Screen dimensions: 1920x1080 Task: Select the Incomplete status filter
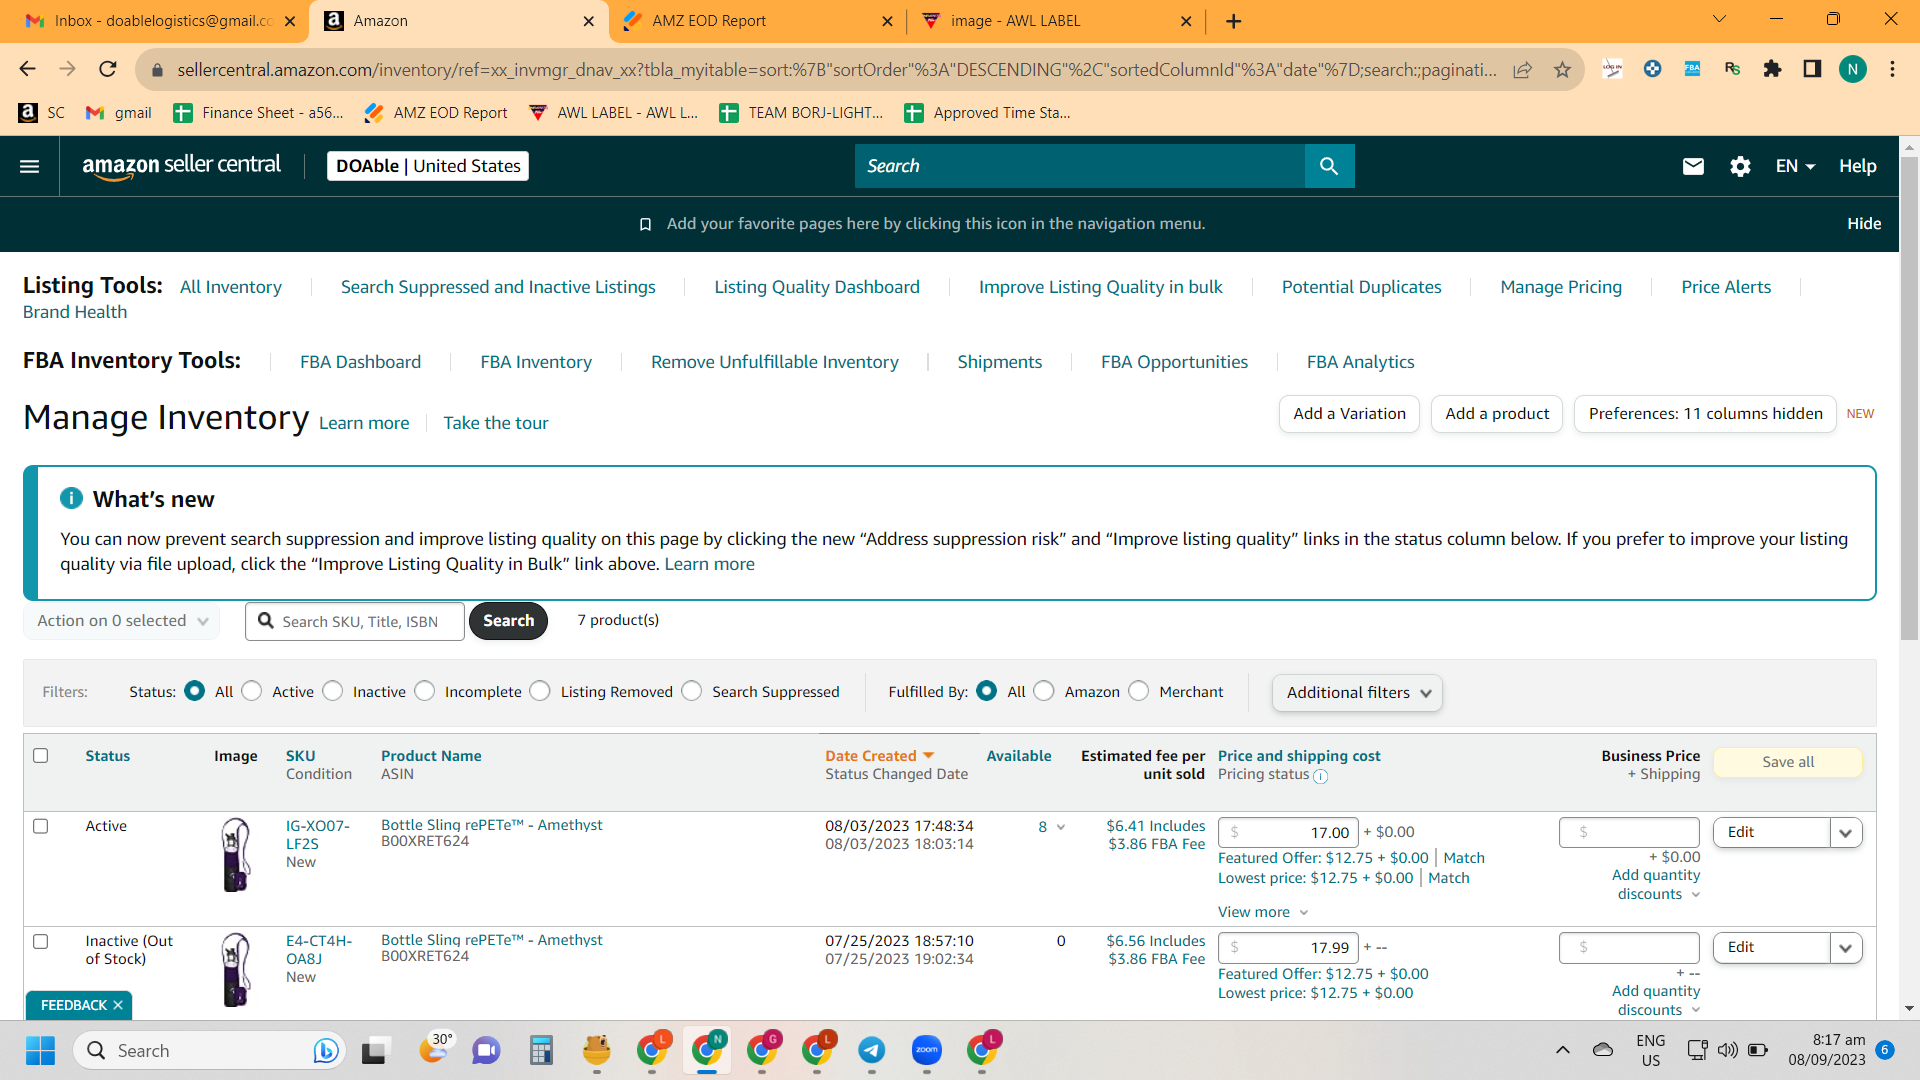pyautogui.click(x=425, y=691)
